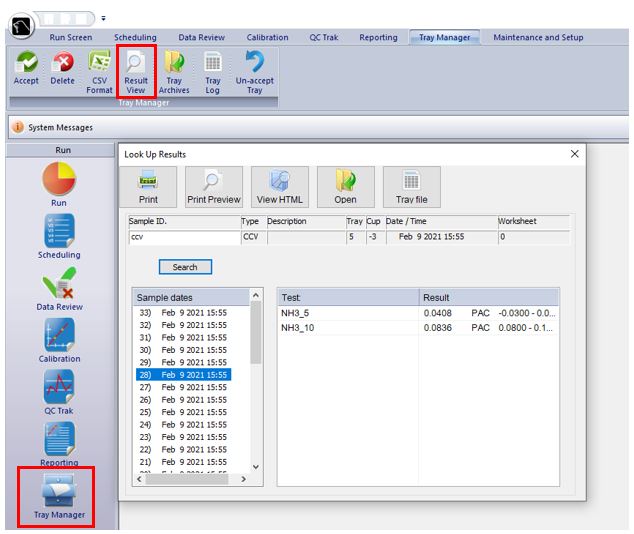The height and width of the screenshot is (534, 634).
Task: Open the Maintenance and Setup tab
Action: (538, 38)
